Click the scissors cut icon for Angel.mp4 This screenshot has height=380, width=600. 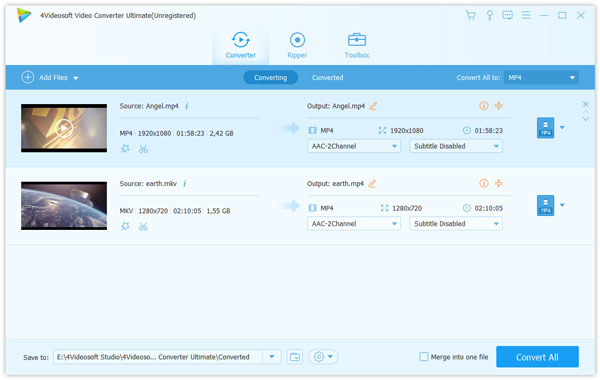tap(143, 149)
